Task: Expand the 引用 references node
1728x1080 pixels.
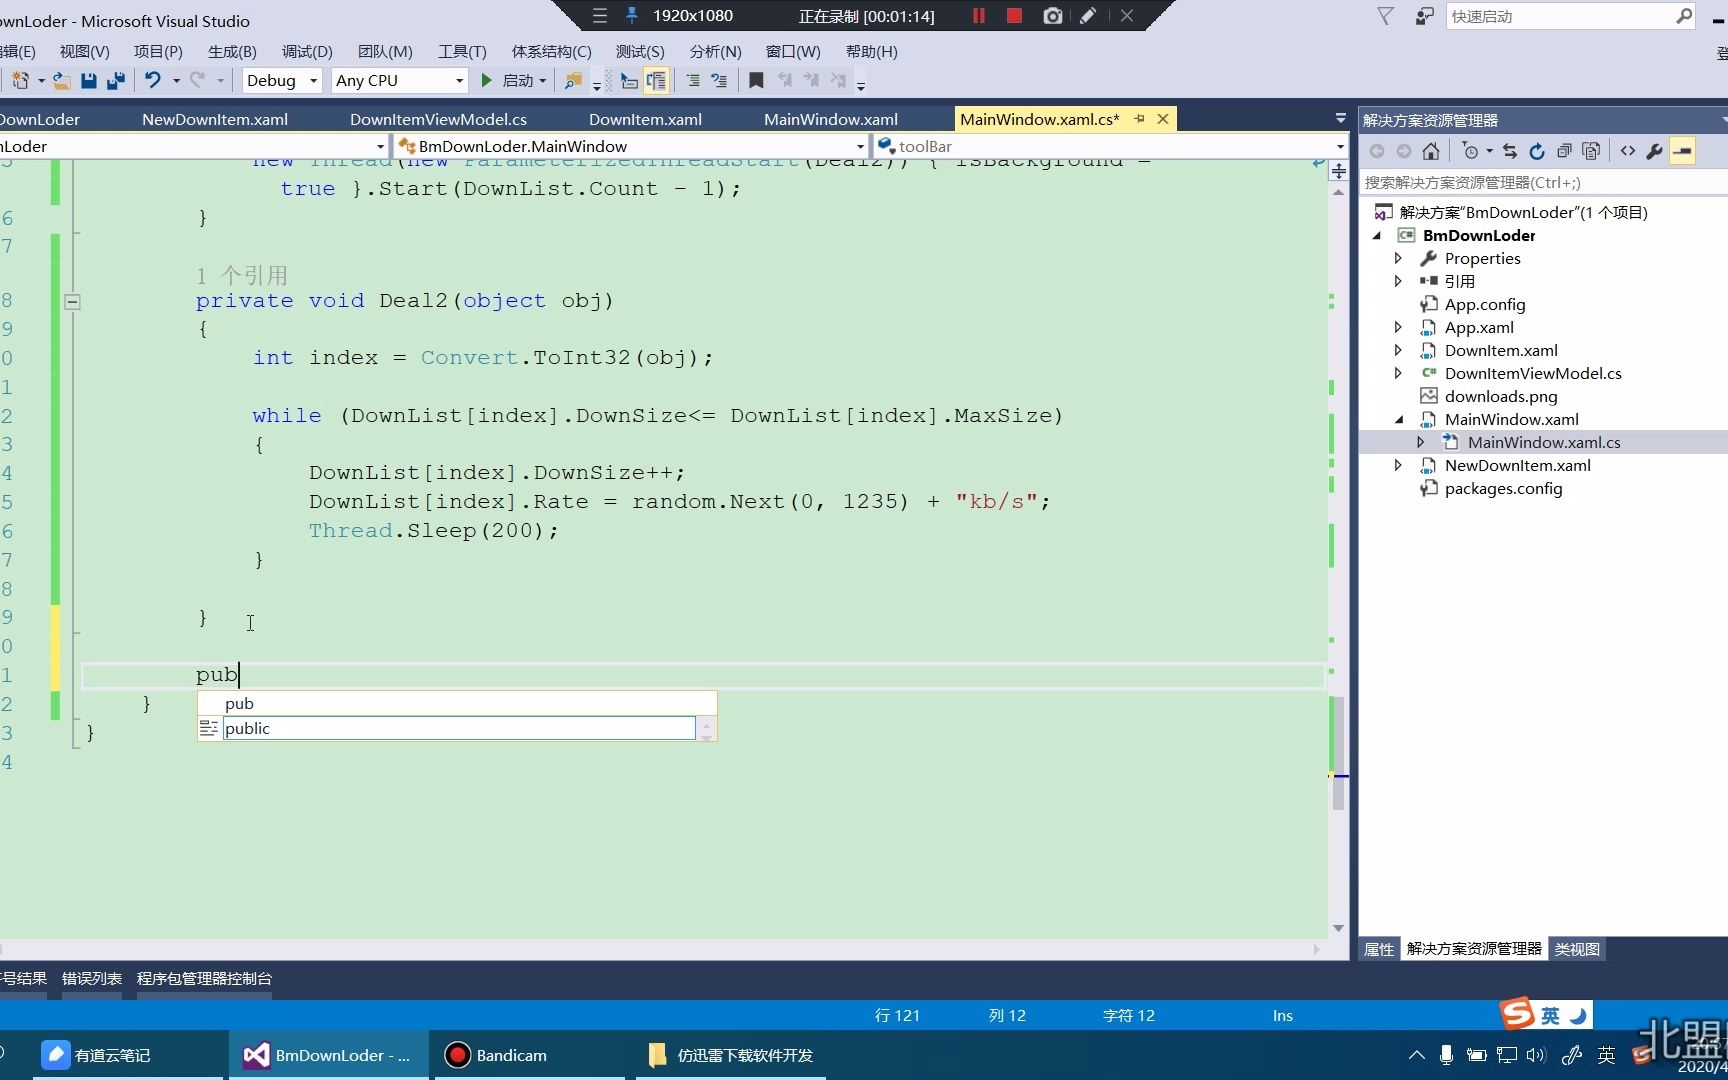Action: (1398, 281)
